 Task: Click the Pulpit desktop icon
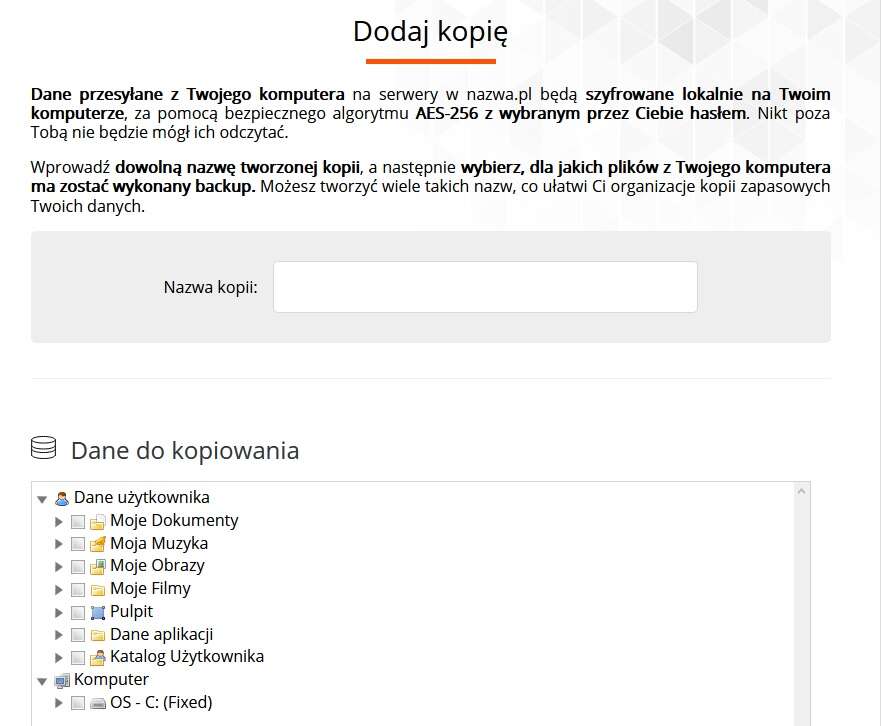point(97,612)
